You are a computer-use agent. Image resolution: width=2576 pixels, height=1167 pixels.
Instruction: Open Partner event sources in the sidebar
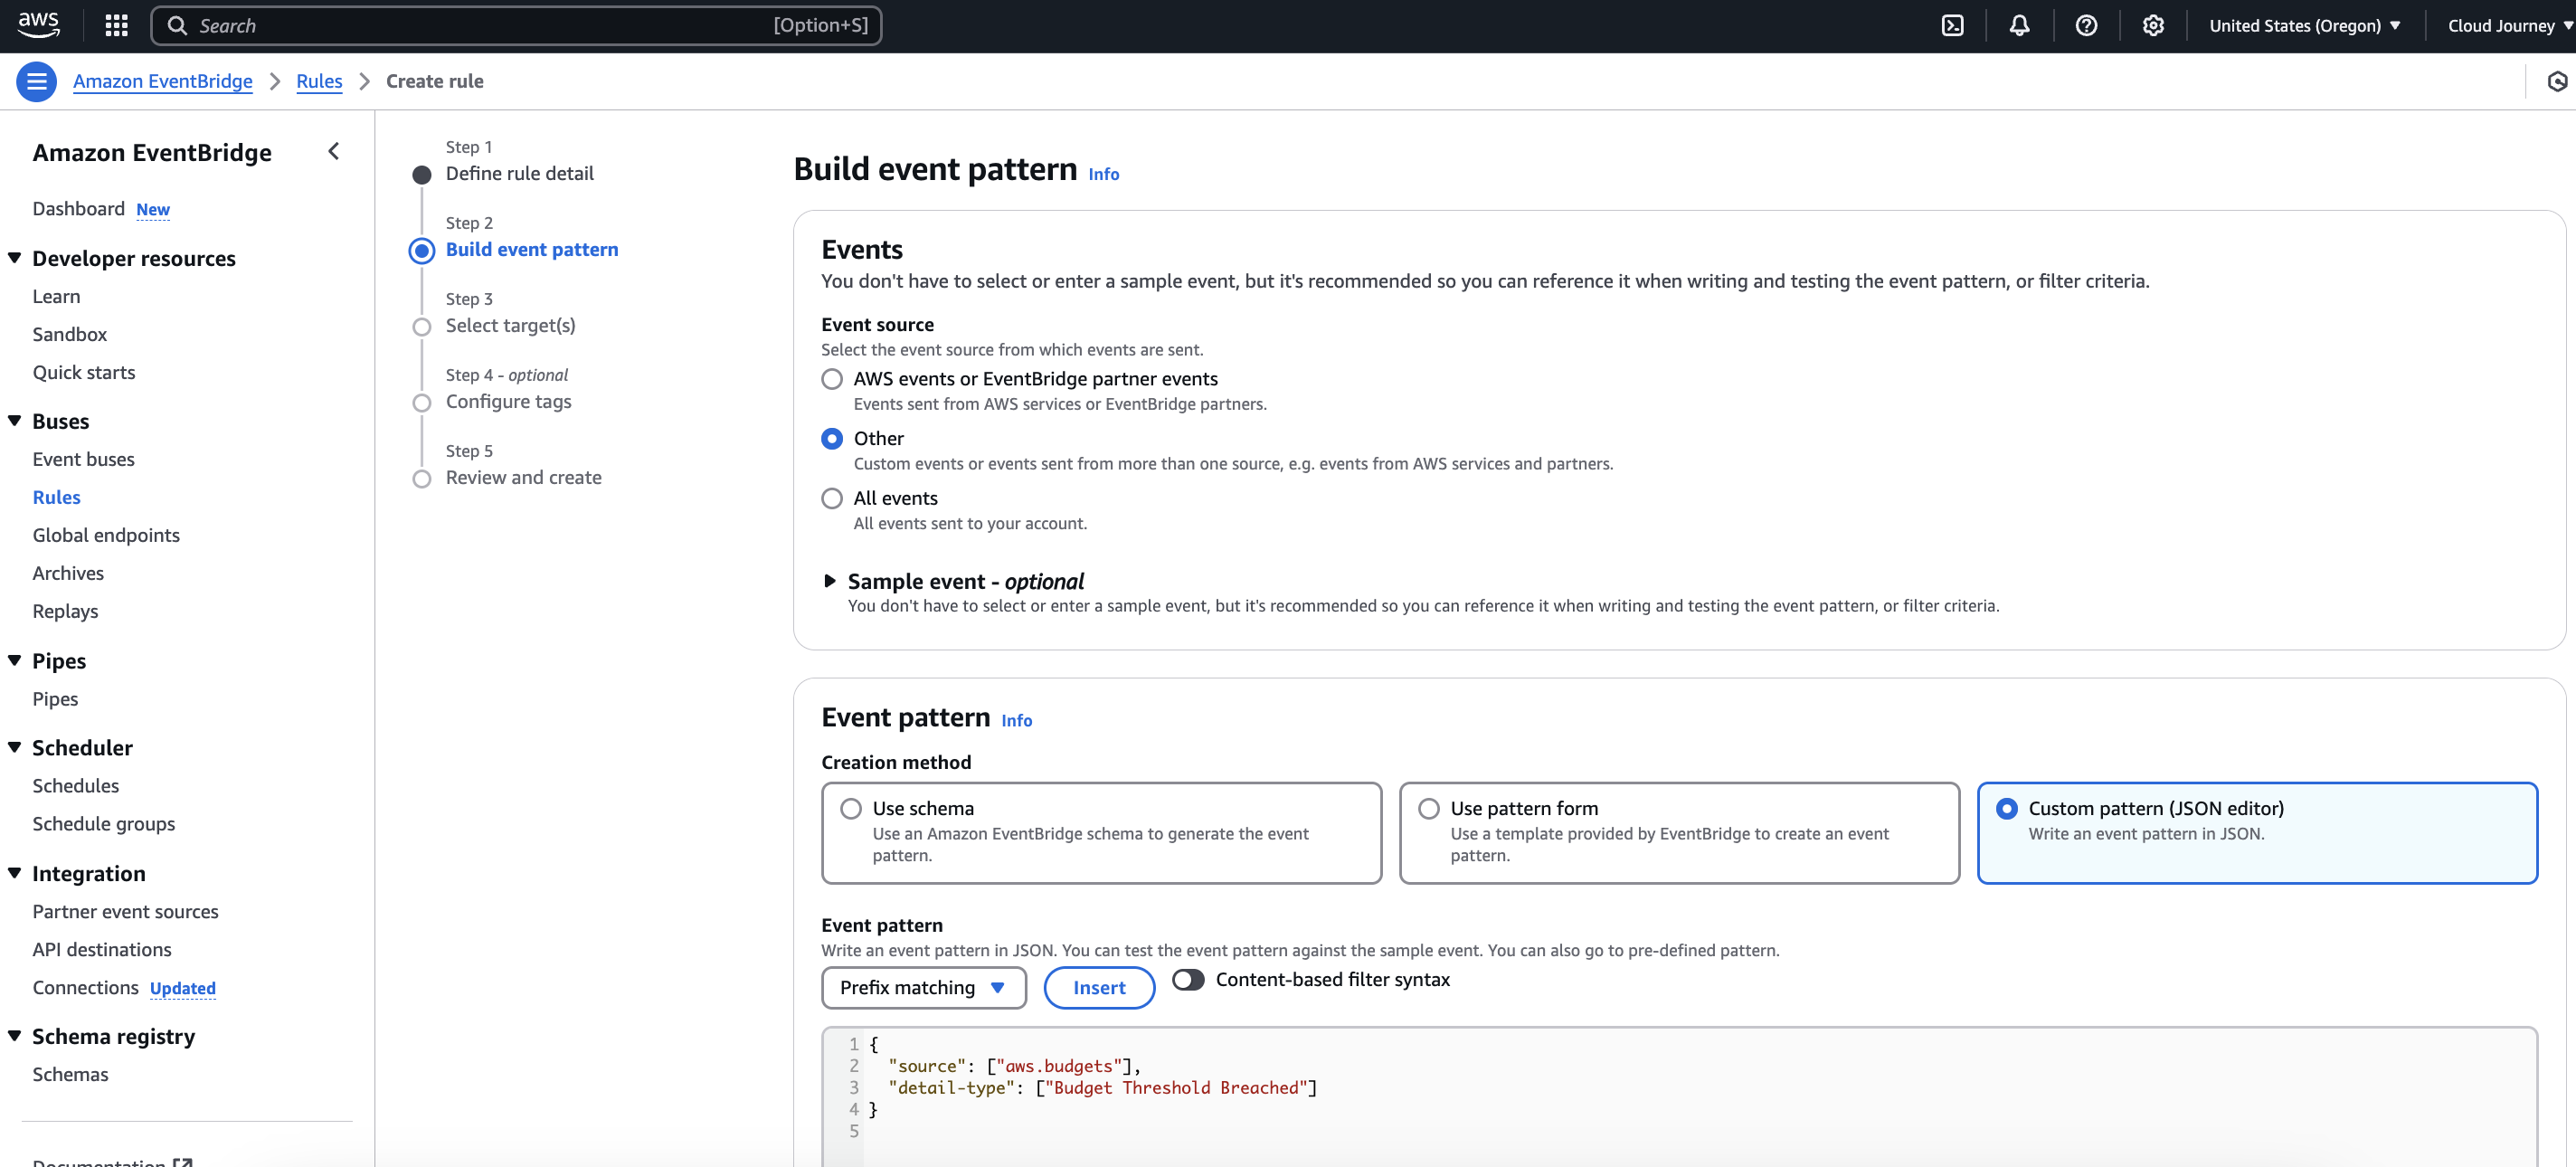tap(125, 912)
